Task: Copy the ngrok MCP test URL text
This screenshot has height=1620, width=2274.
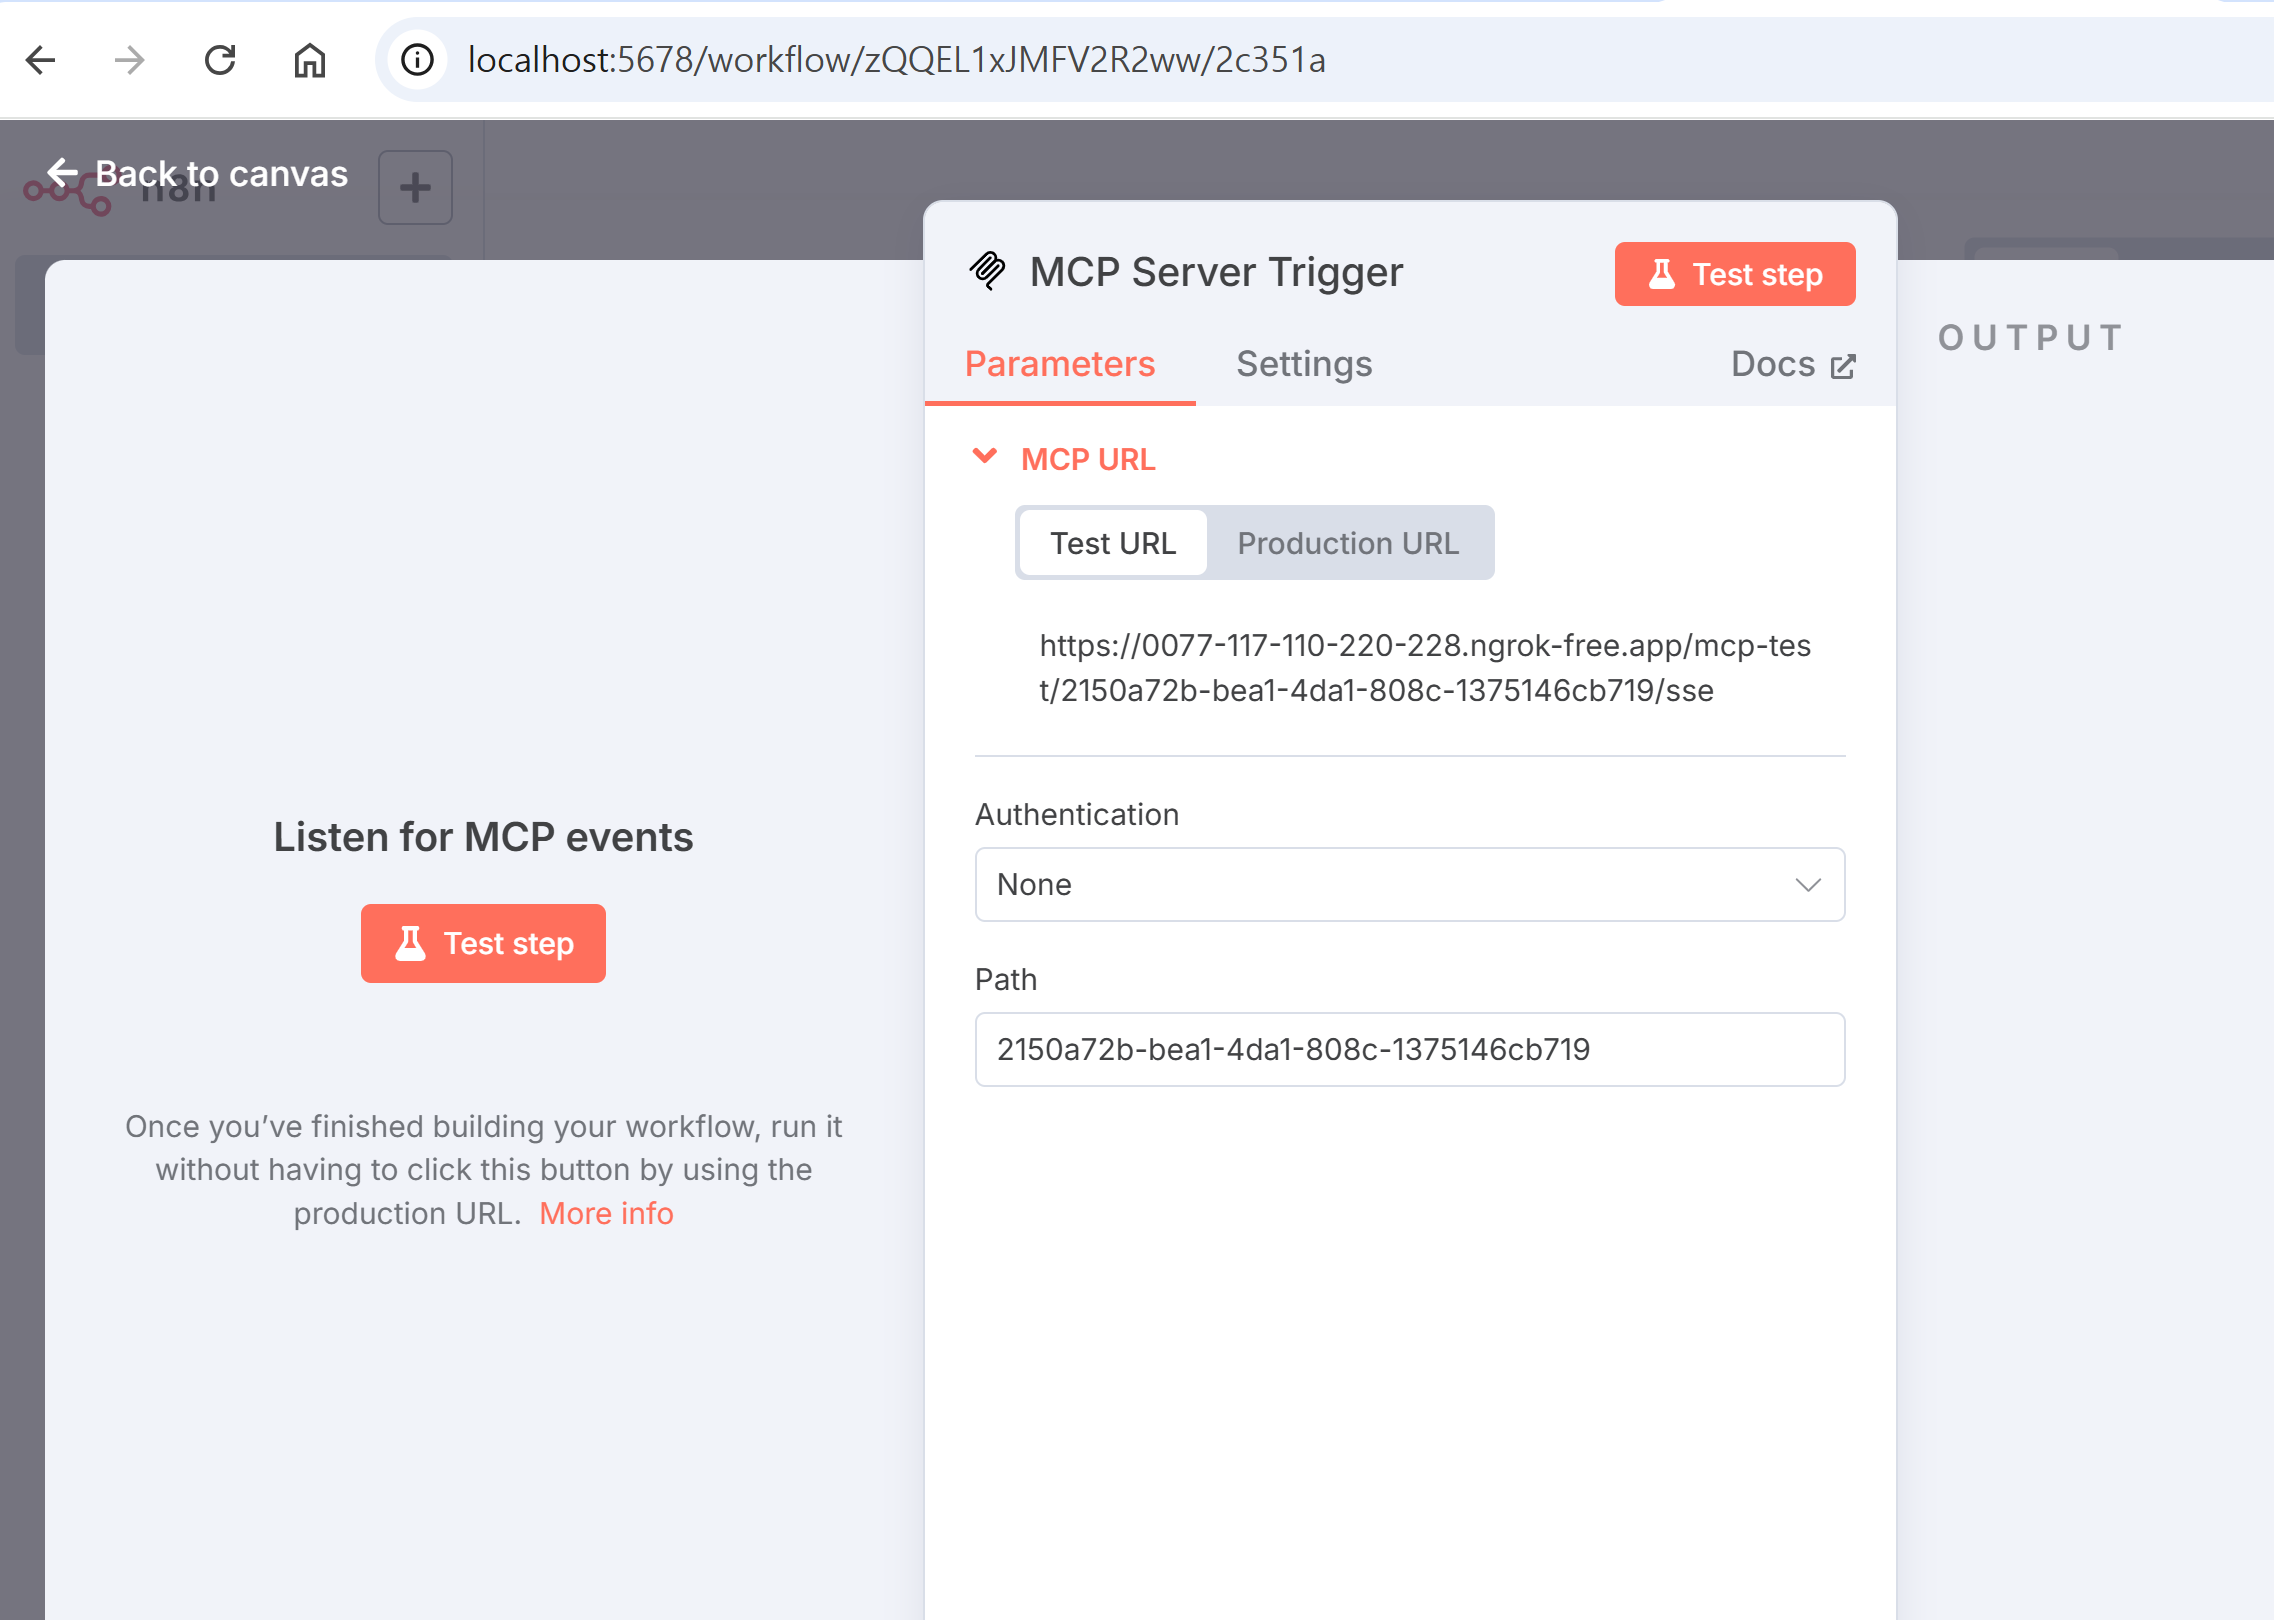Action: 1425,668
